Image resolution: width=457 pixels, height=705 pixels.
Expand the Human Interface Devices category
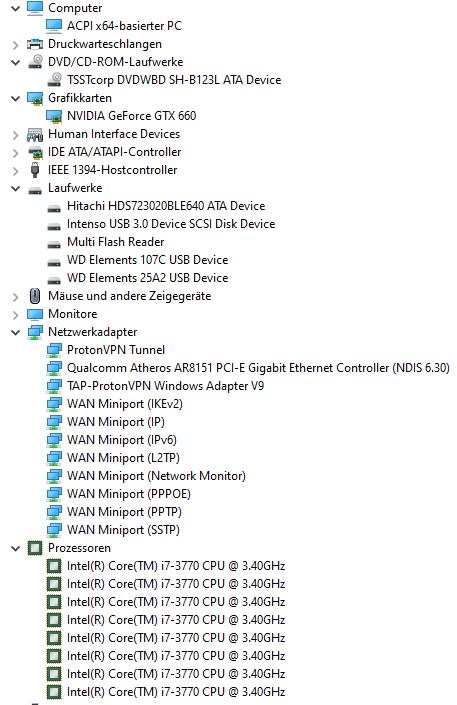(16, 134)
